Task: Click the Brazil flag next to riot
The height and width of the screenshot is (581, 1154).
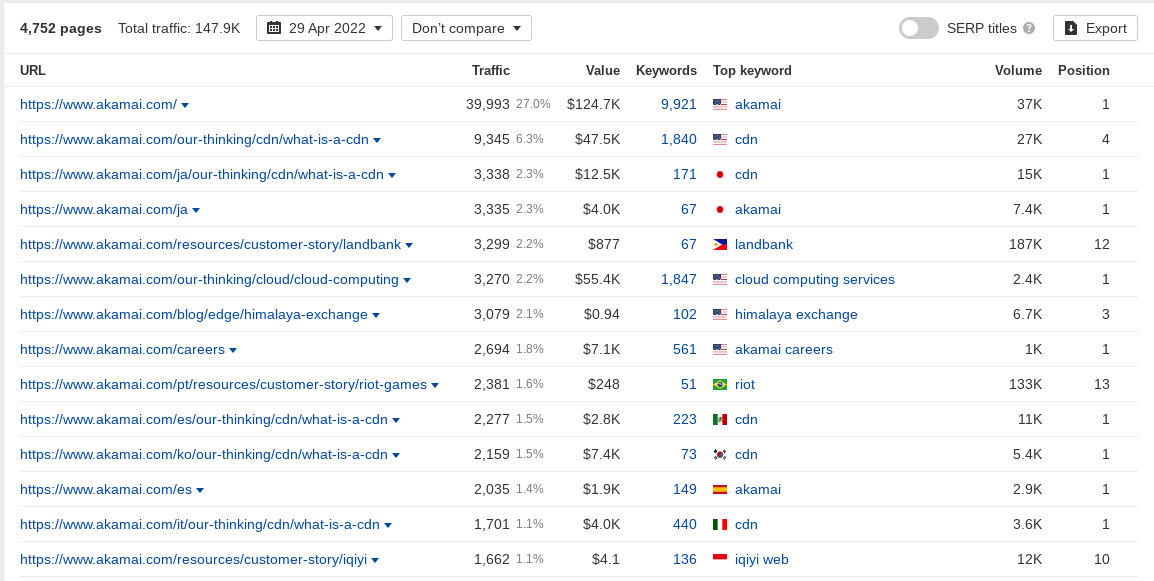Action: (x=720, y=384)
